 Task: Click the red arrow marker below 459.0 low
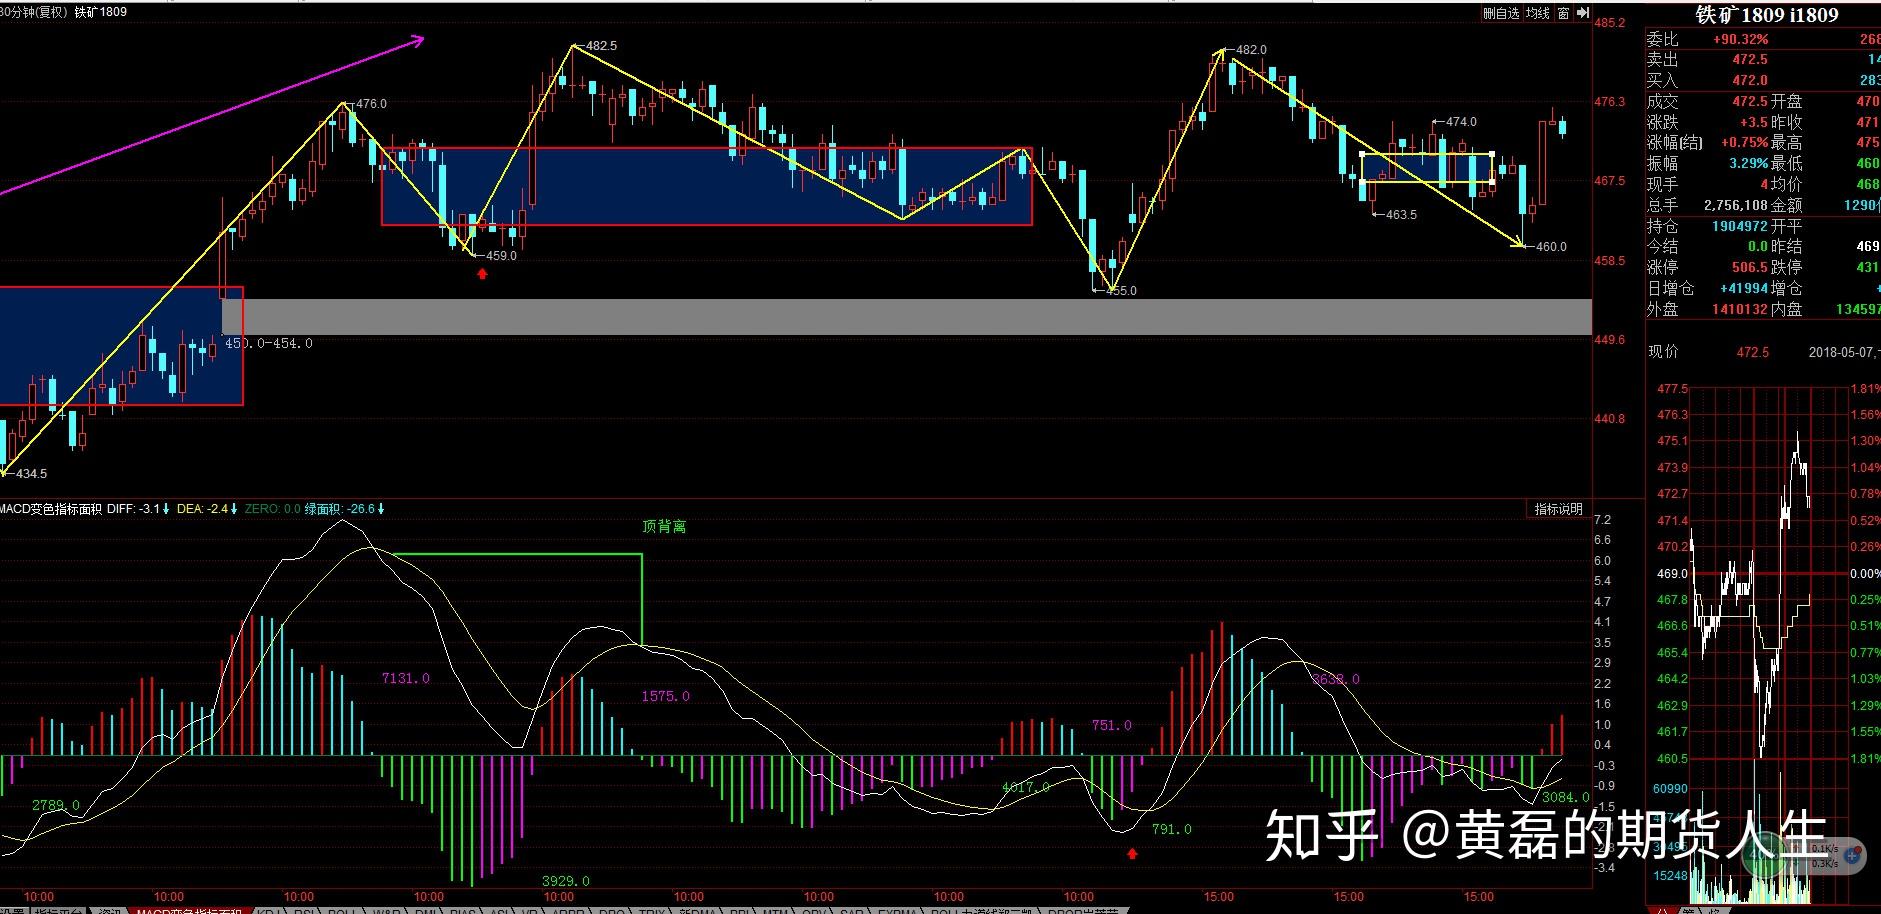482,273
